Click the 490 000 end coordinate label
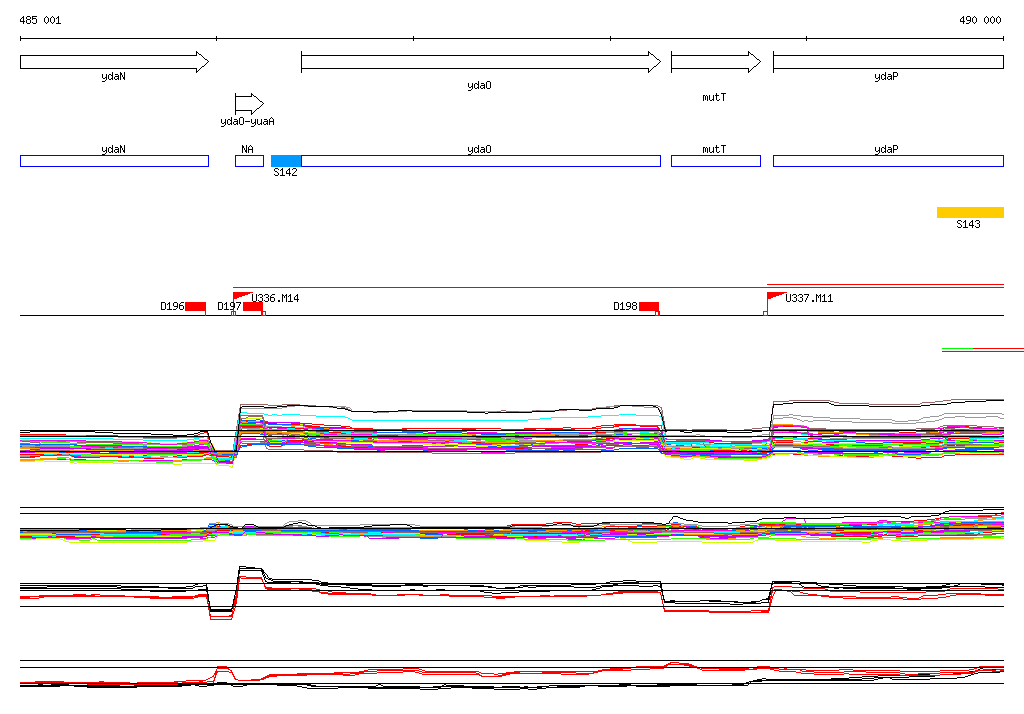The height and width of the screenshot is (714, 1024). click(980, 20)
